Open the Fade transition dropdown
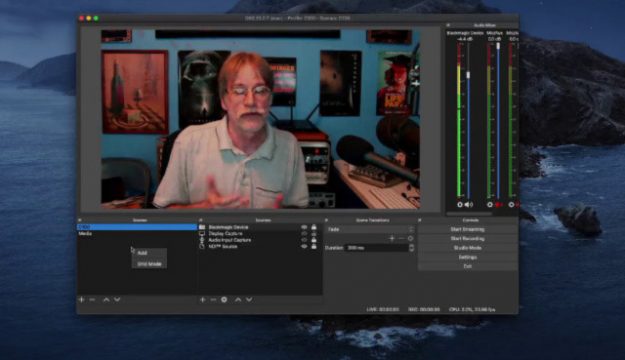The image size is (625, 360). [370, 229]
